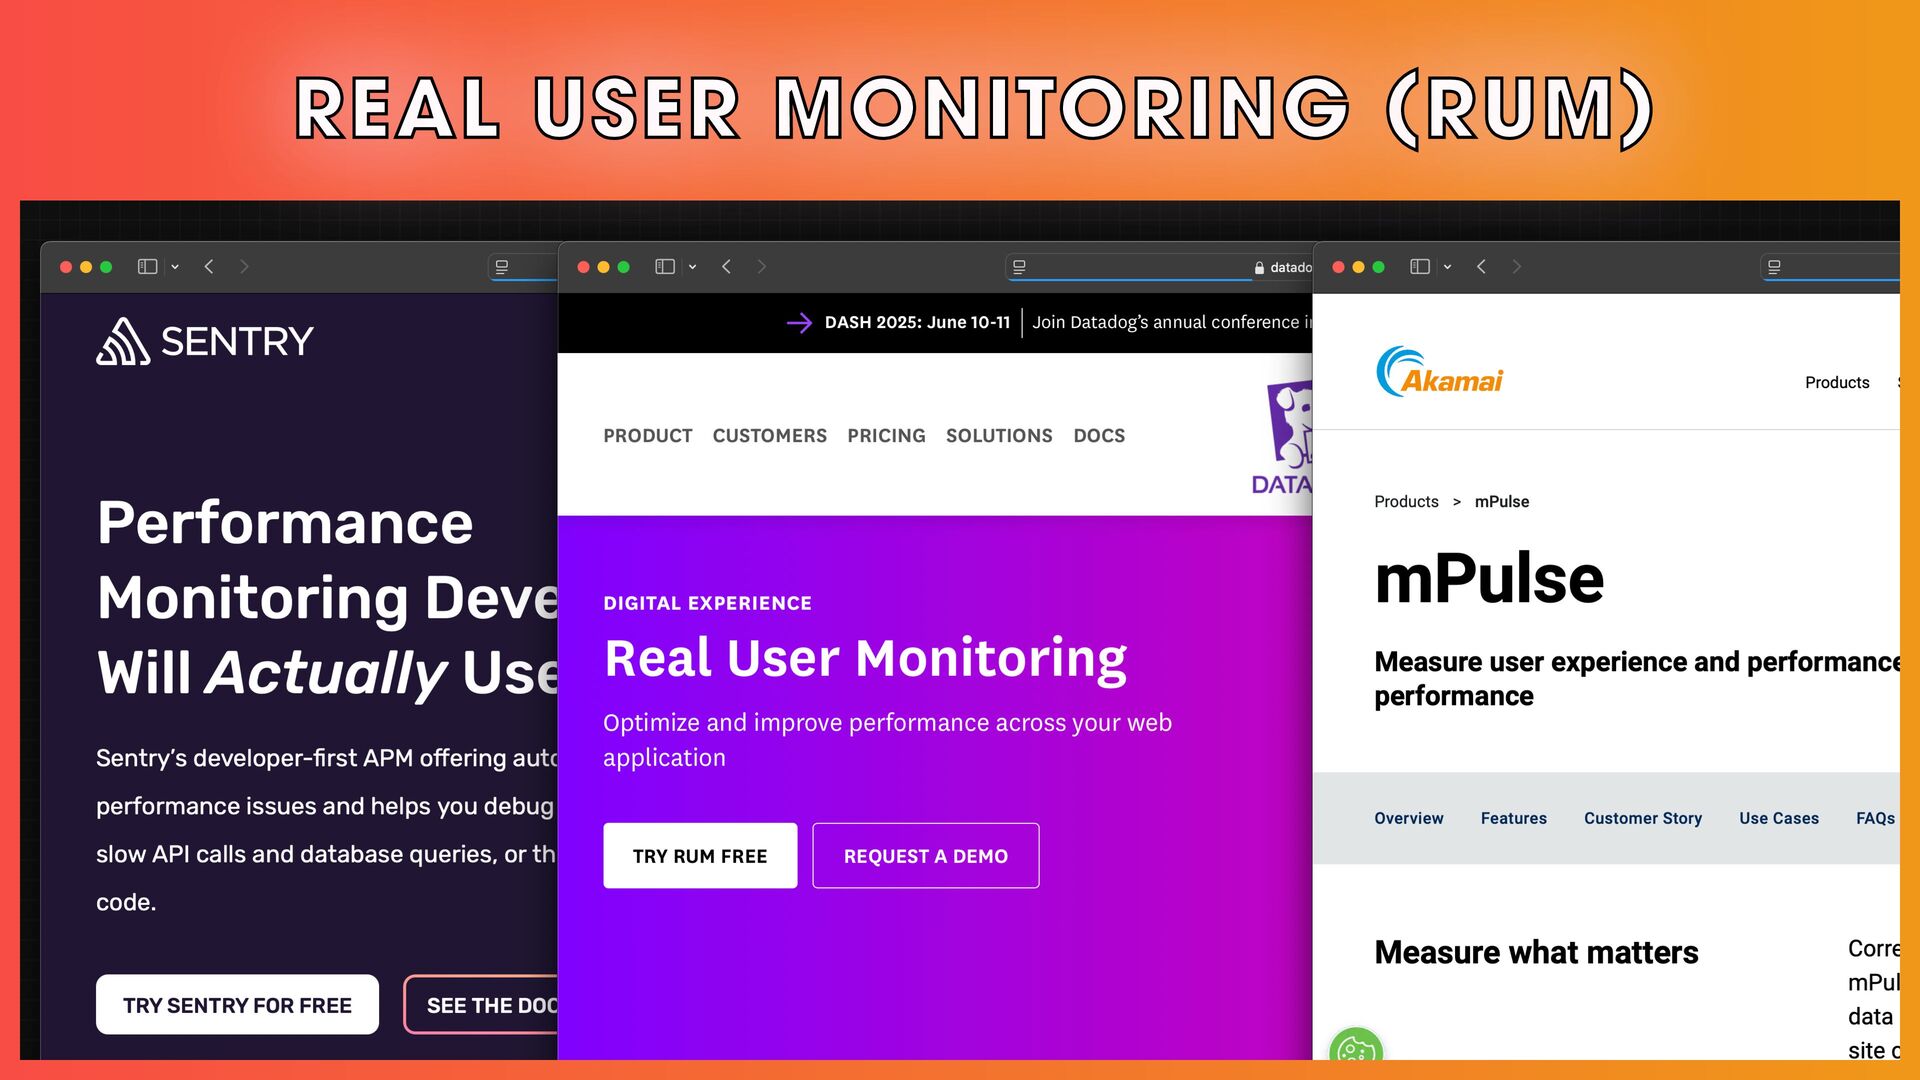Click the purple arrow beside DASH 2025
Viewport: 1920px width, 1080px height.
coord(799,322)
